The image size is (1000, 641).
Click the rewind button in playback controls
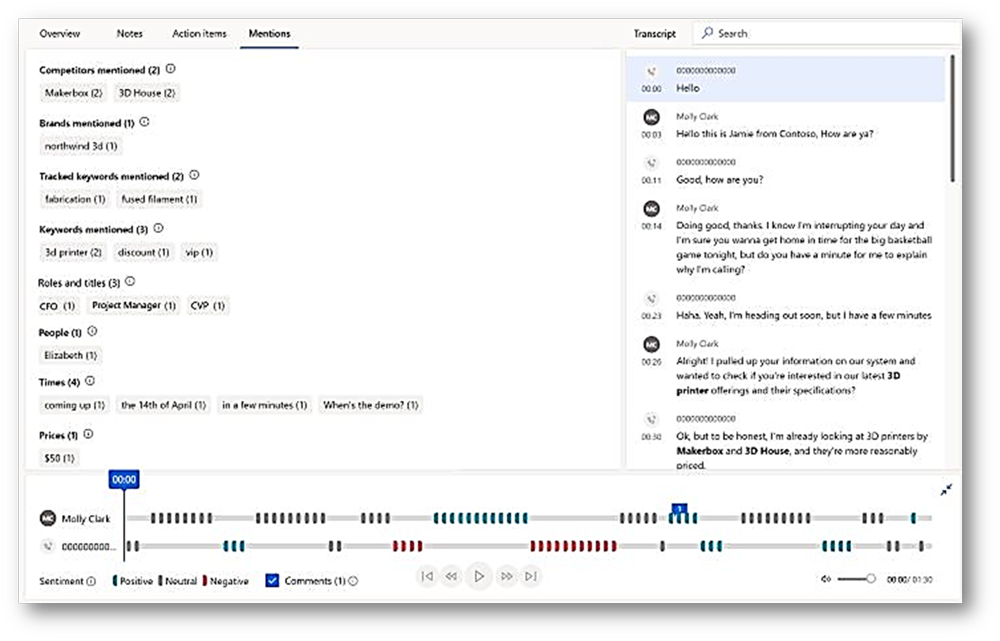pyautogui.click(x=451, y=576)
